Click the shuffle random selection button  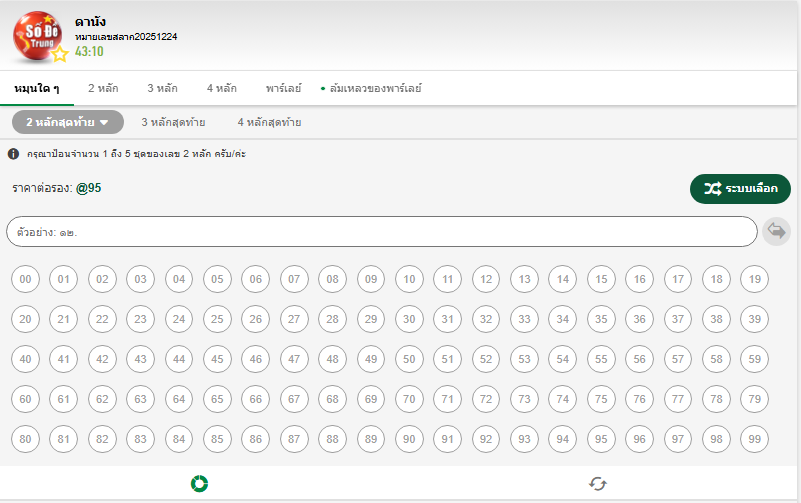click(x=740, y=189)
